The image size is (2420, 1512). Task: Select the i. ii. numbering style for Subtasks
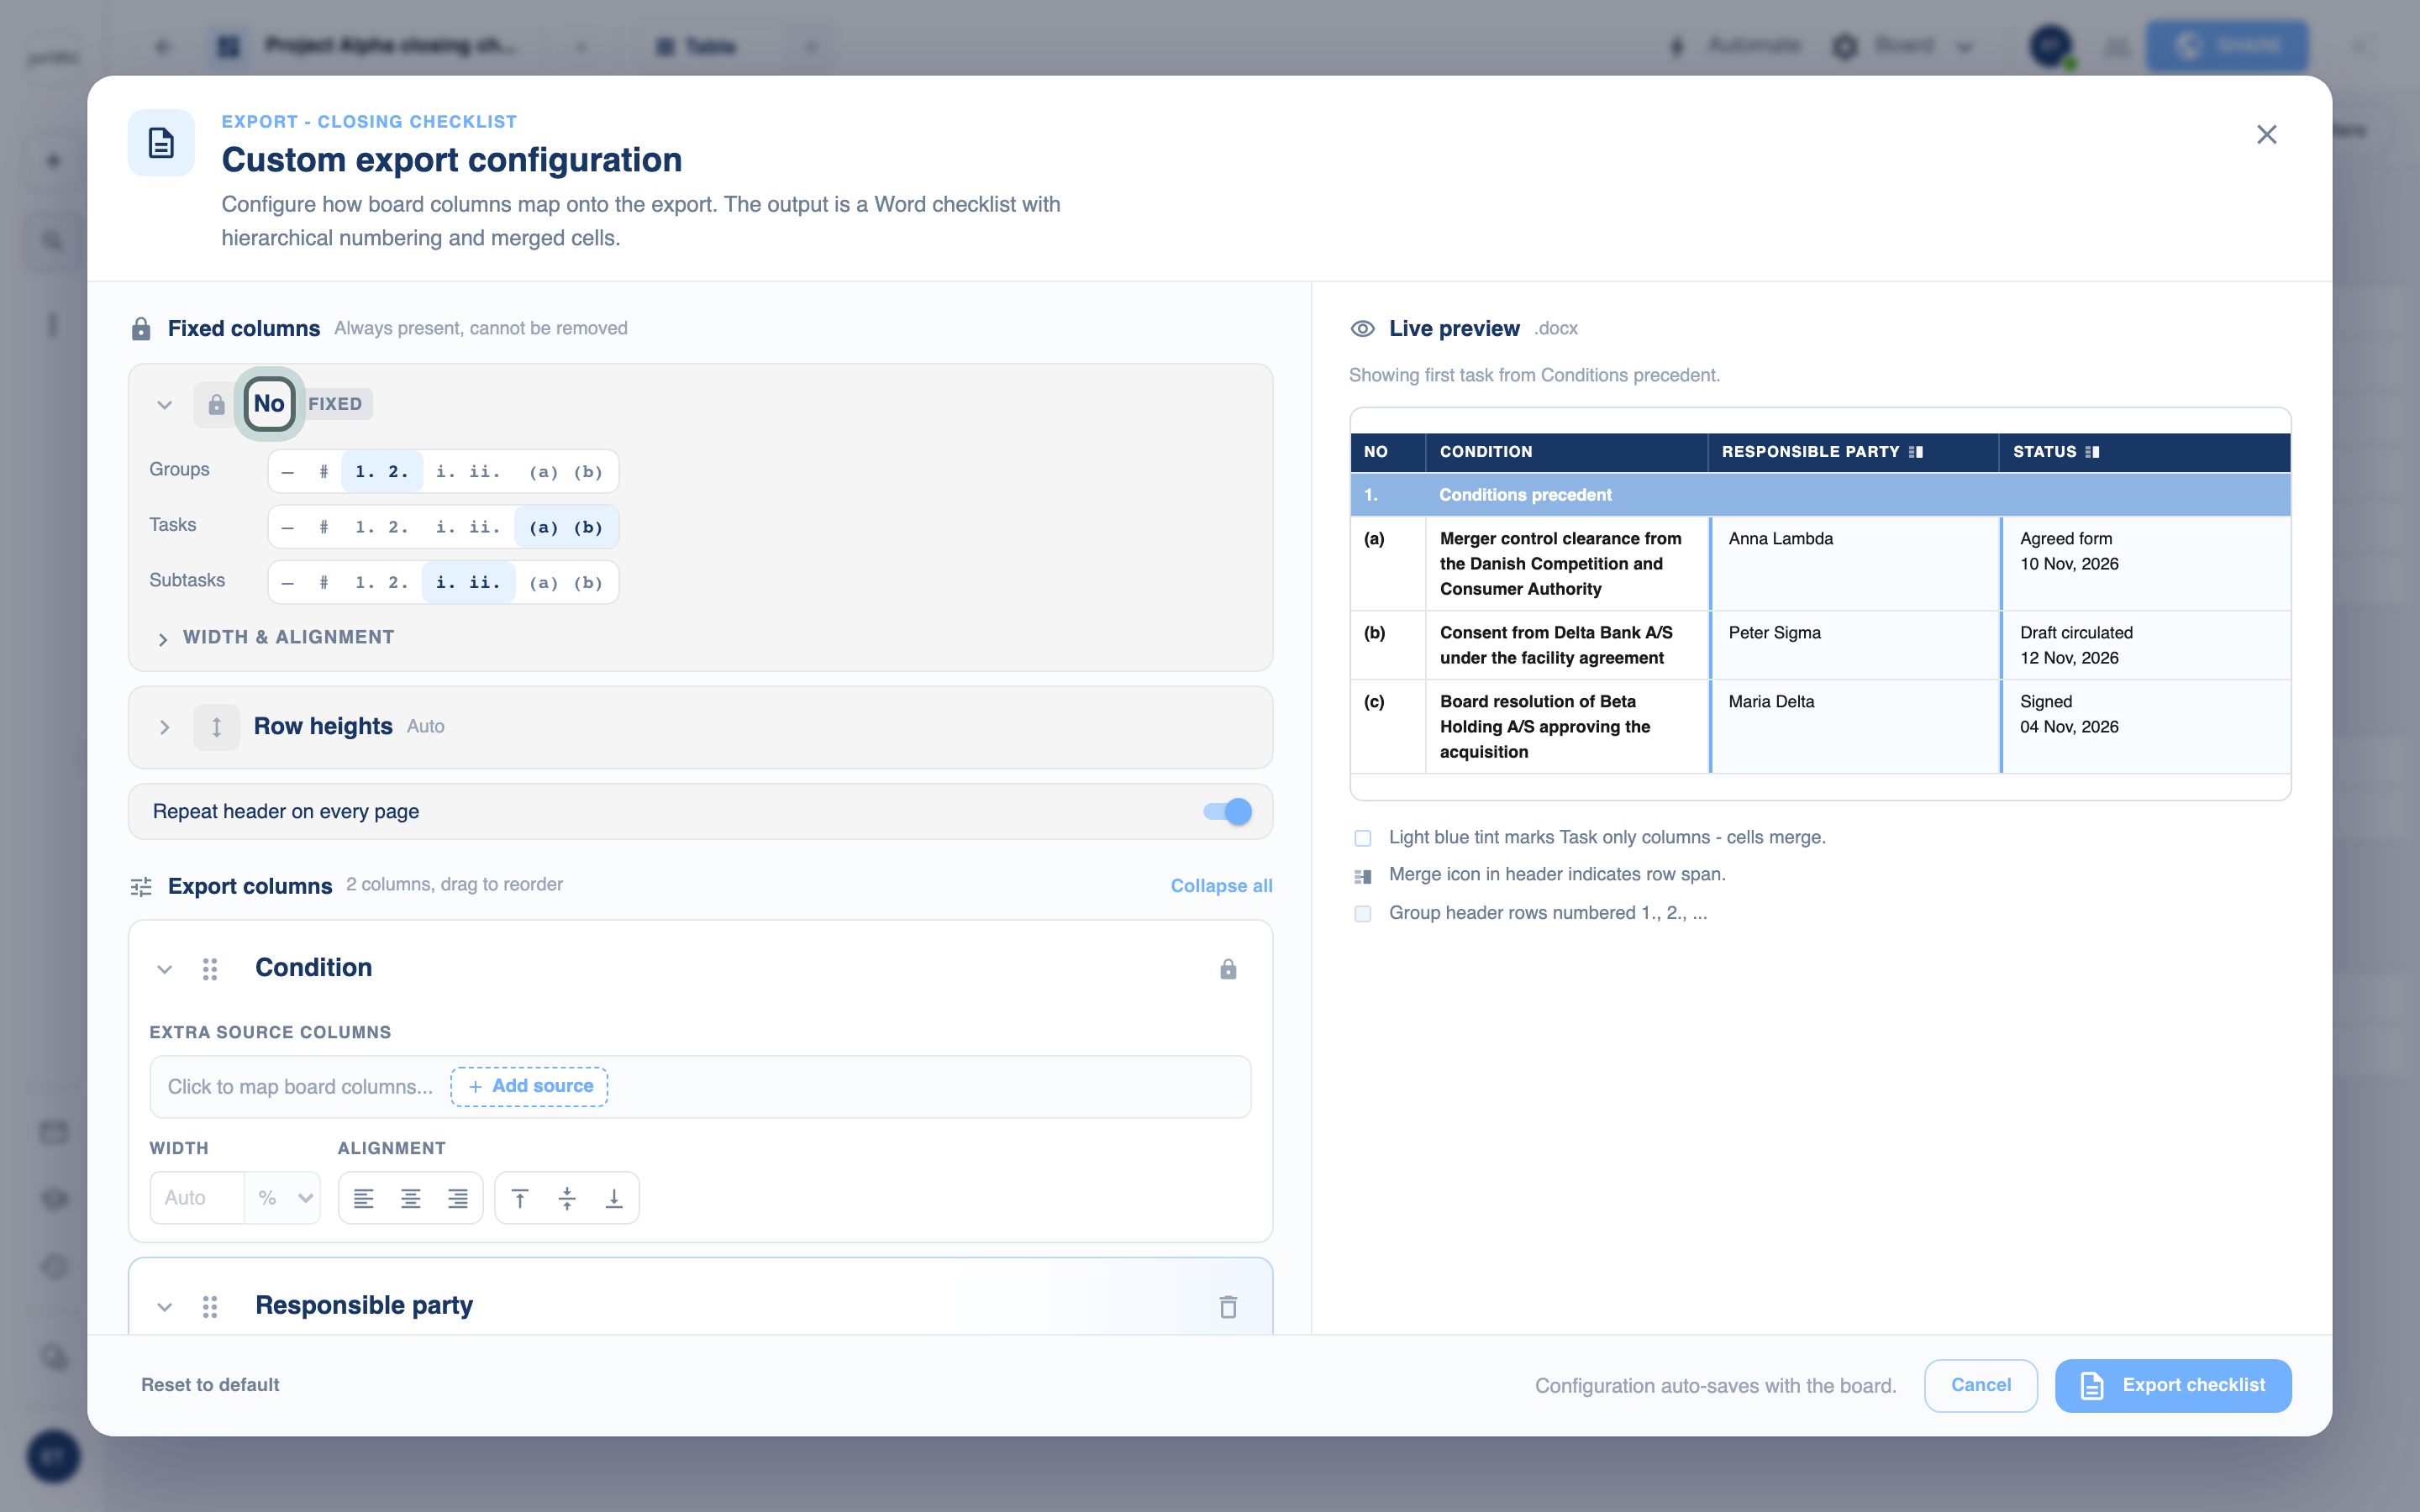[x=468, y=582]
